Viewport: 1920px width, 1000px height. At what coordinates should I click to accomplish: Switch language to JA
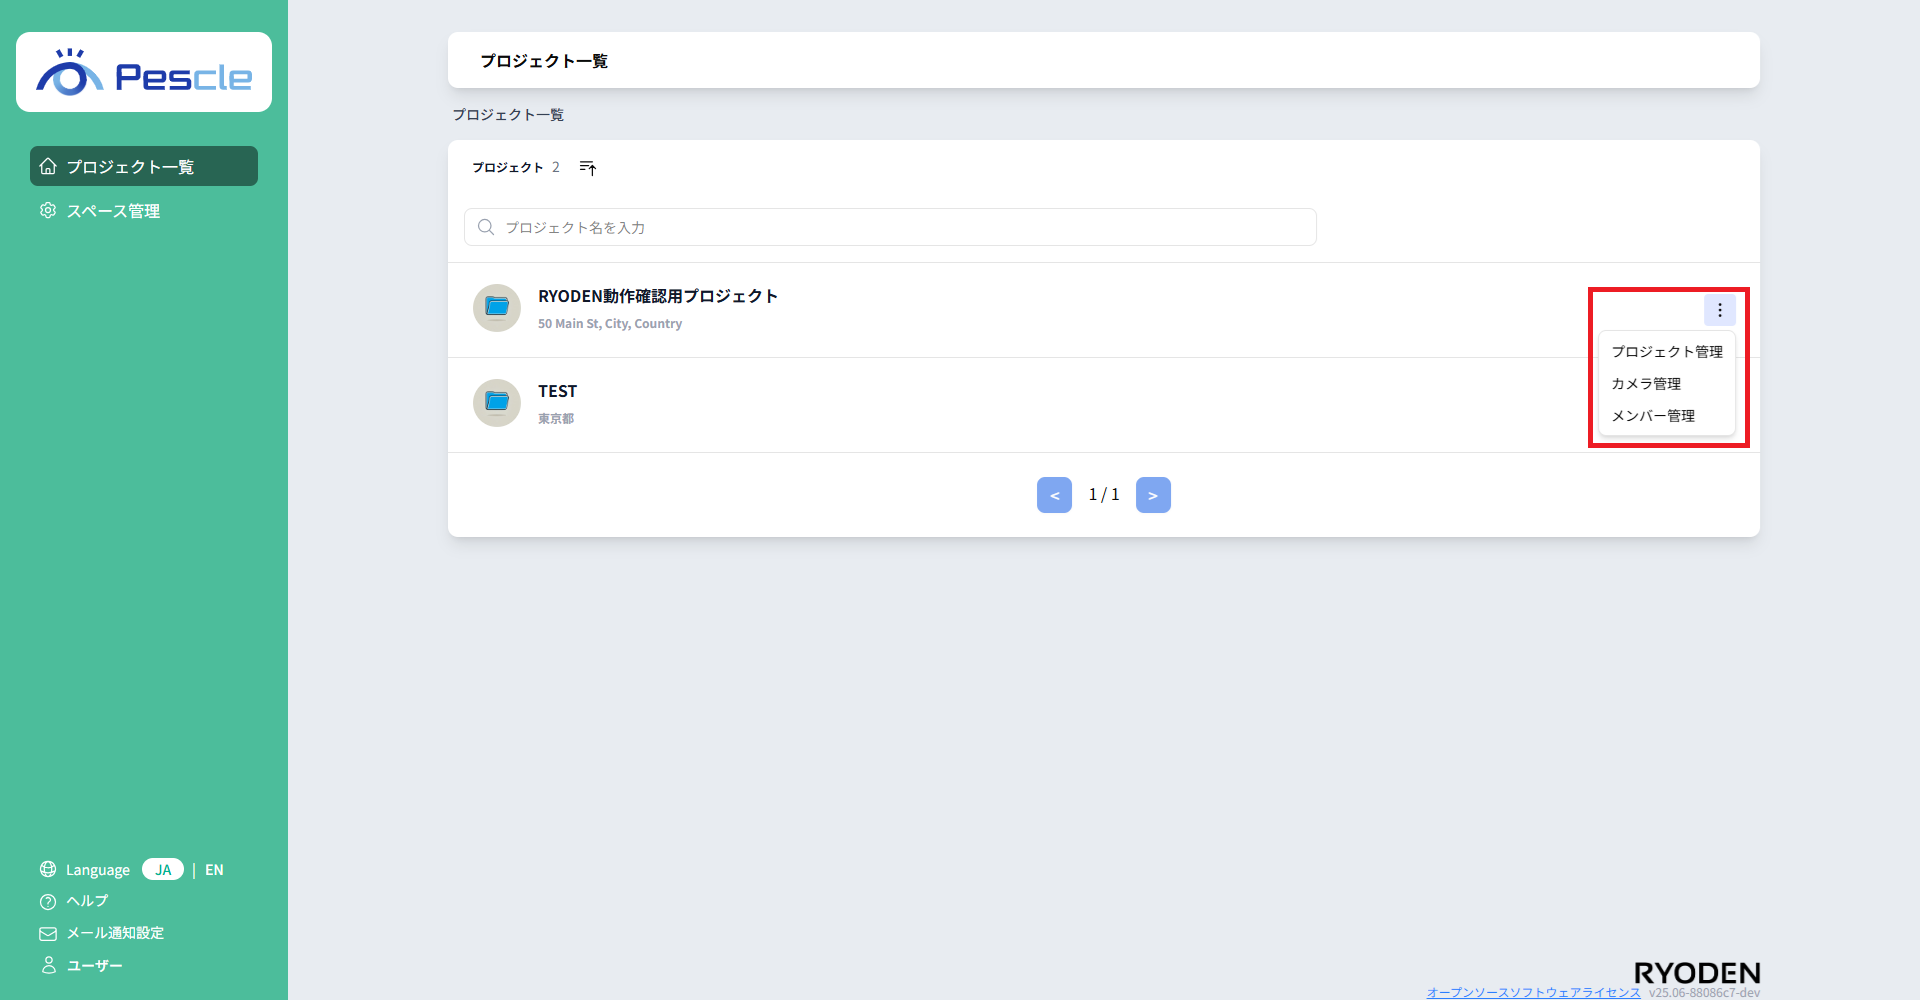163,870
